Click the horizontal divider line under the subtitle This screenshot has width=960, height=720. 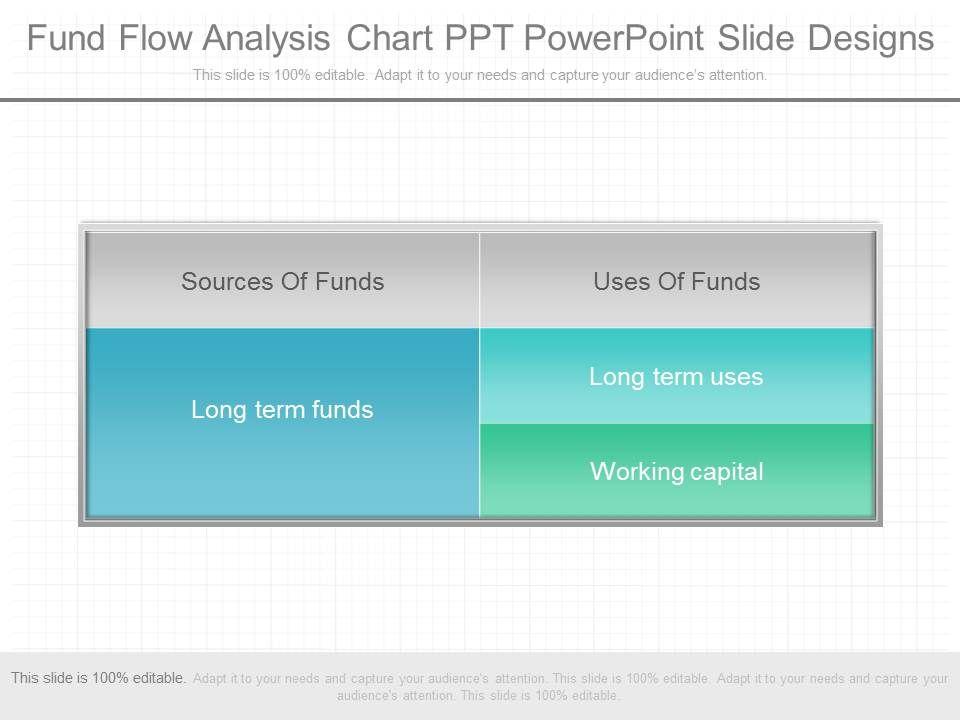(x=480, y=100)
